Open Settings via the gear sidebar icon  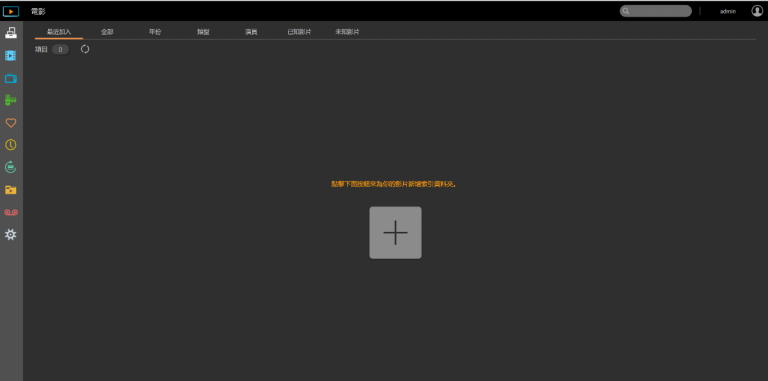click(10, 235)
